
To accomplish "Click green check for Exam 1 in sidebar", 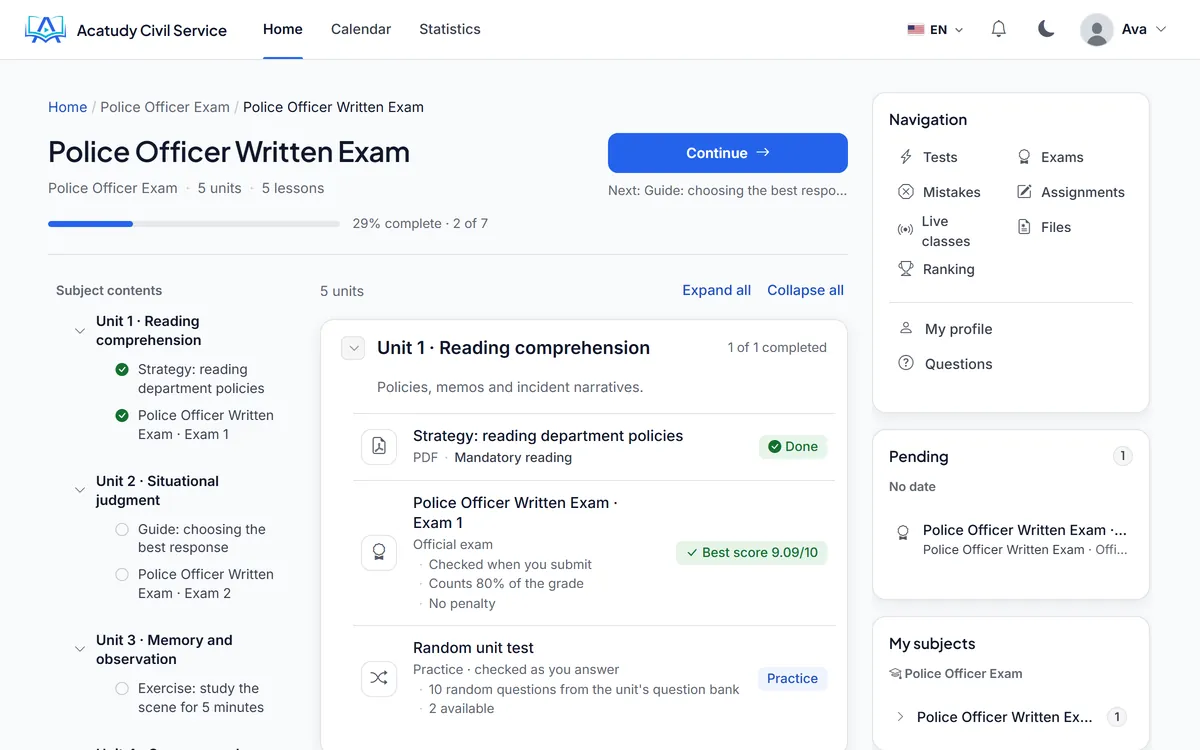I will (x=122, y=415).
